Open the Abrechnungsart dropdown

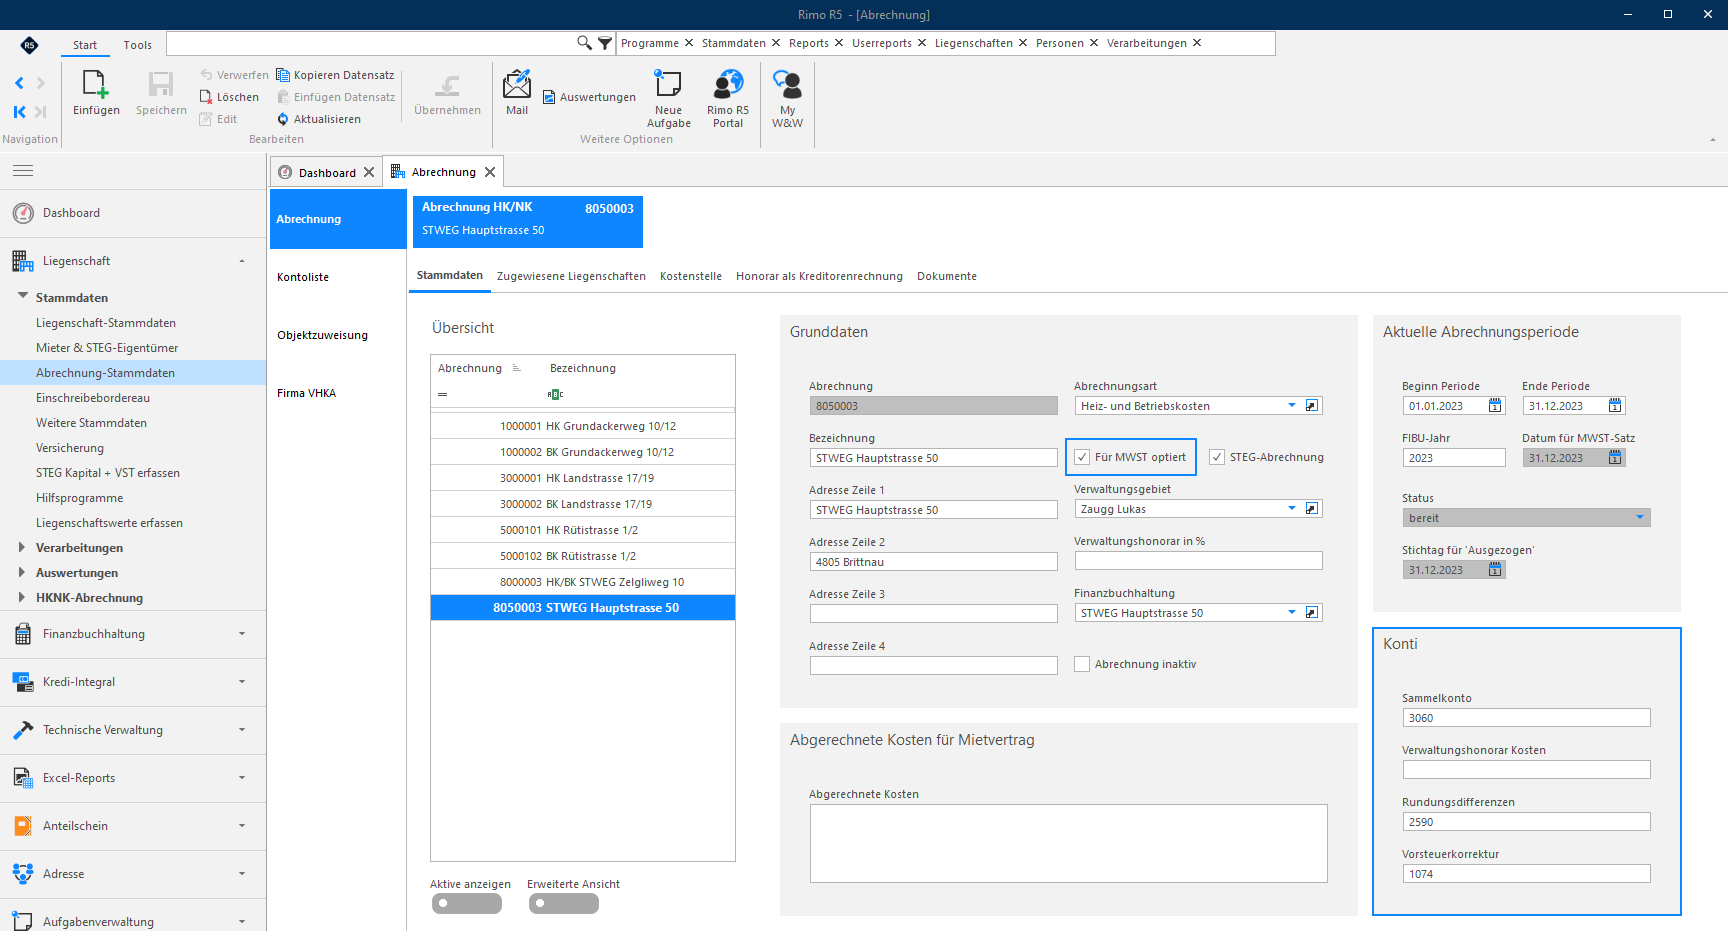(1292, 406)
